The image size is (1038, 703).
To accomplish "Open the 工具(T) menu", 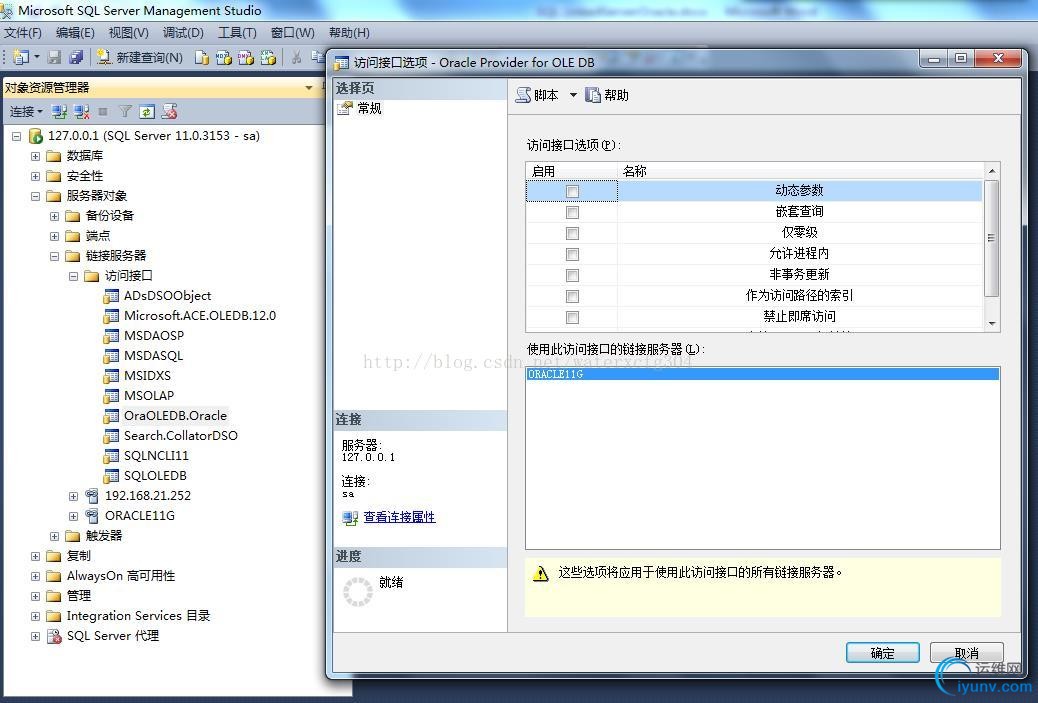I will 237,32.
